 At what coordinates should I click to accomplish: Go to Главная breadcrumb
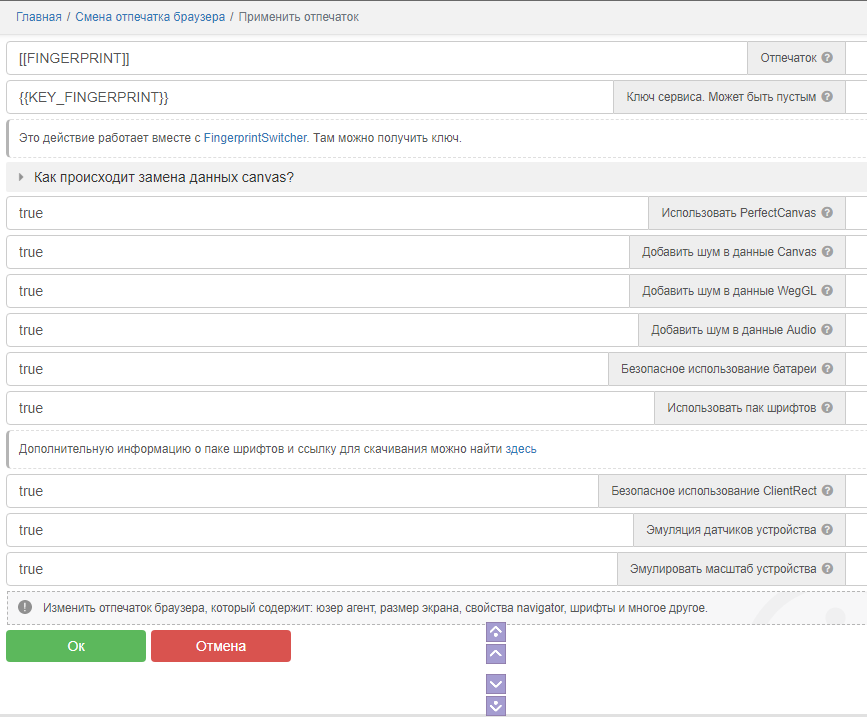coord(38,17)
